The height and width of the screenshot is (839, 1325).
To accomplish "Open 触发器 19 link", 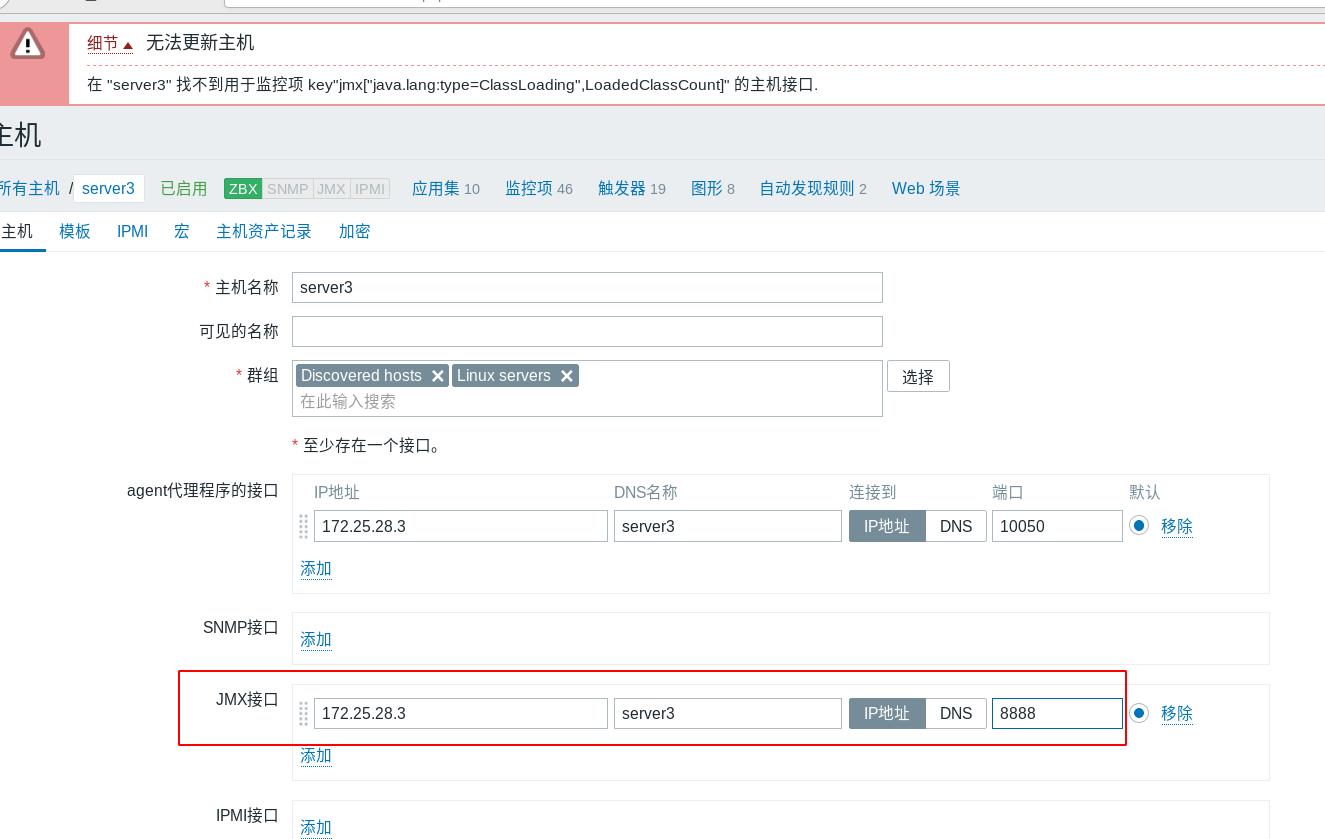I will (x=632, y=188).
